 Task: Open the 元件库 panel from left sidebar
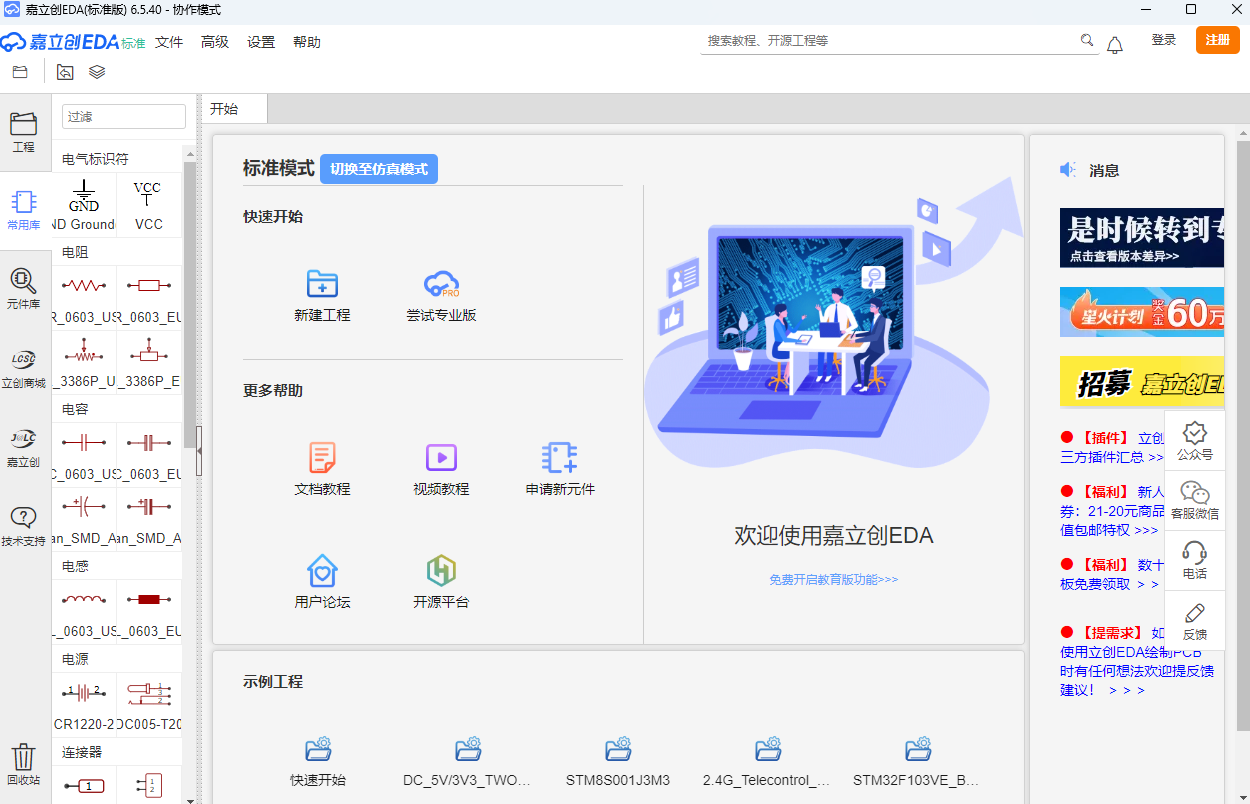click(x=24, y=288)
